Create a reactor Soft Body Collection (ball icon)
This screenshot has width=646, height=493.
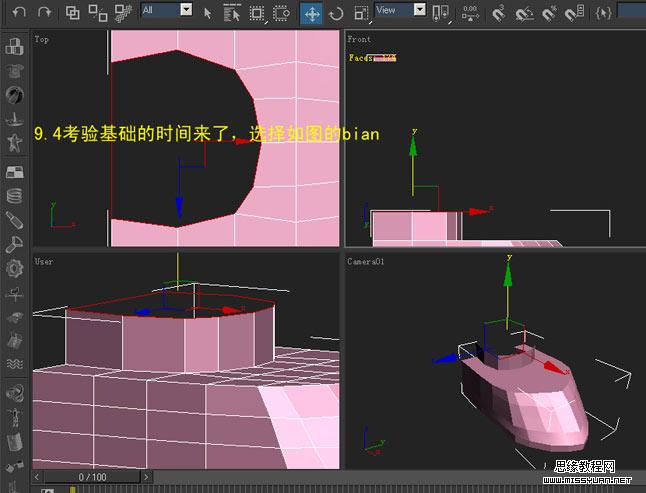(x=14, y=95)
